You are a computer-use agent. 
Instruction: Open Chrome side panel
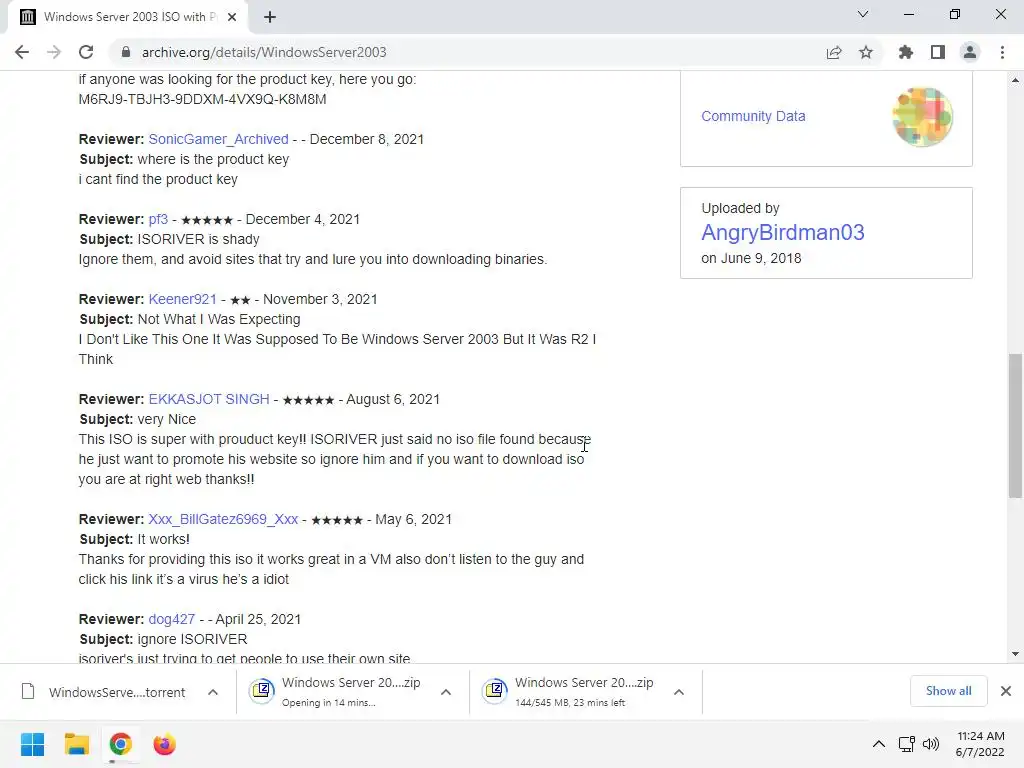pos(938,52)
